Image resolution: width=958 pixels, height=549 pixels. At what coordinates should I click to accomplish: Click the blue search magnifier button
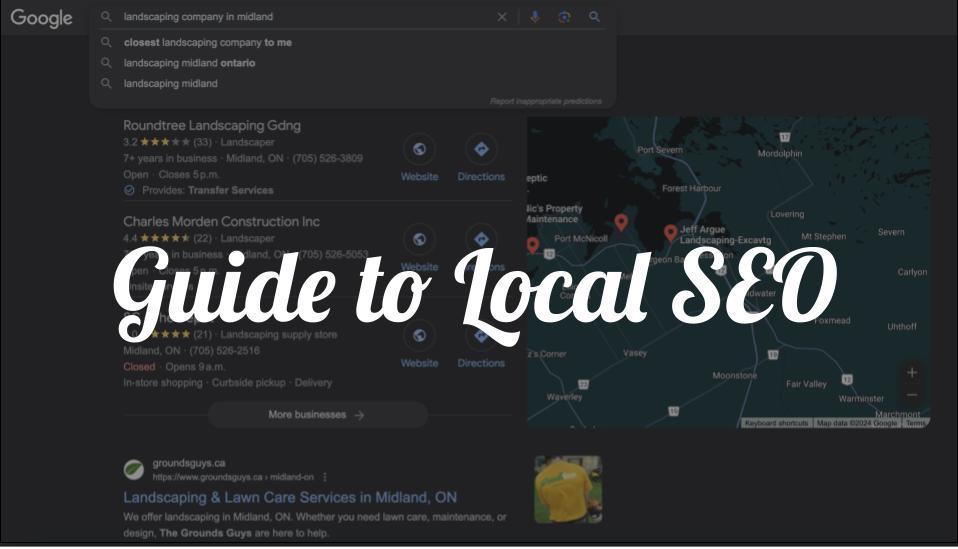(594, 17)
